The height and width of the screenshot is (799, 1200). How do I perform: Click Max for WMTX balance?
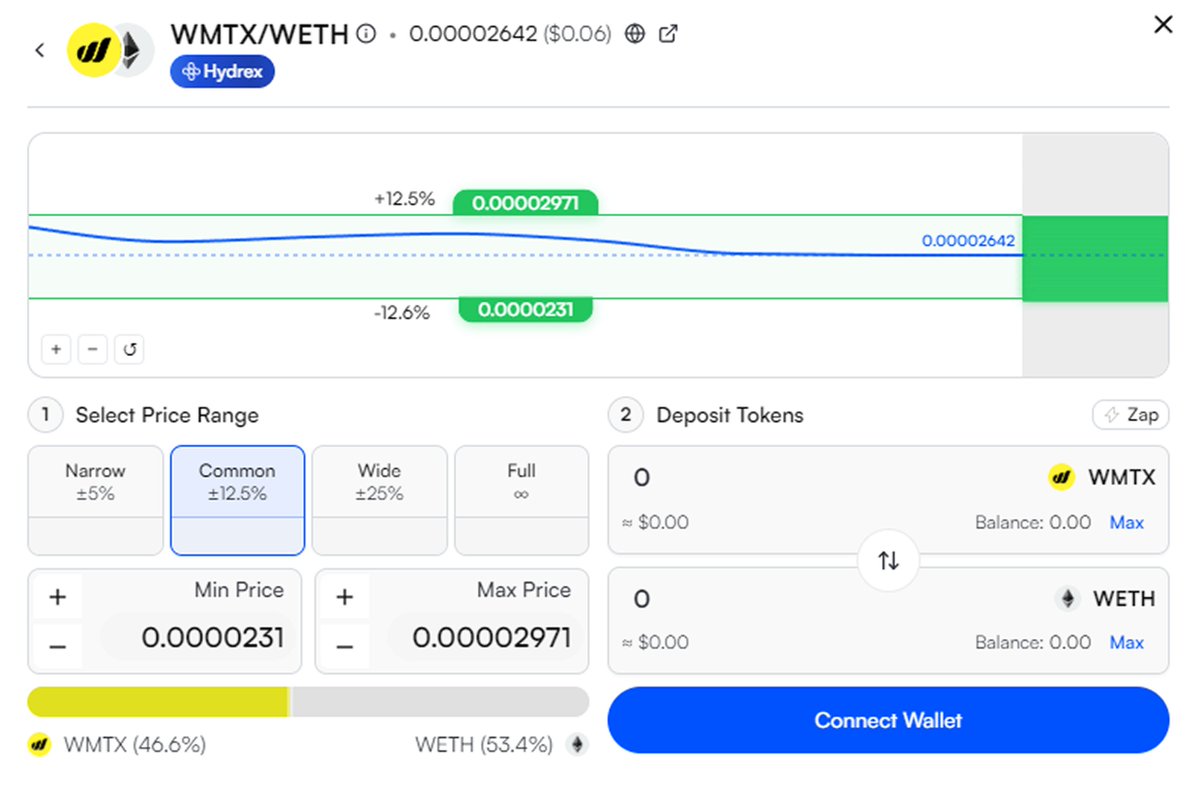(x=1127, y=522)
